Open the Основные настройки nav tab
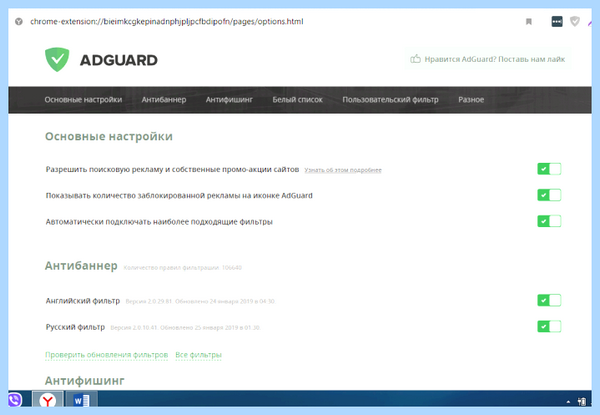This screenshot has height=415, width=600. [x=83, y=100]
